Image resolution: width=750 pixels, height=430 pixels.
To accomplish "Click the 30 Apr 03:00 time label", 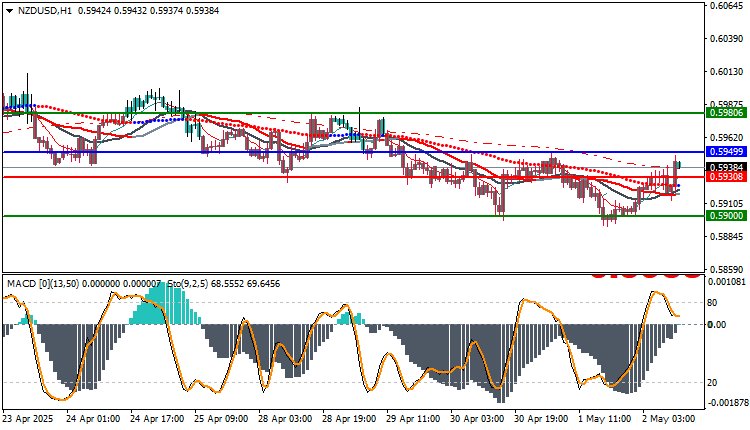I will pyautogui.click(x=477, y=419).
